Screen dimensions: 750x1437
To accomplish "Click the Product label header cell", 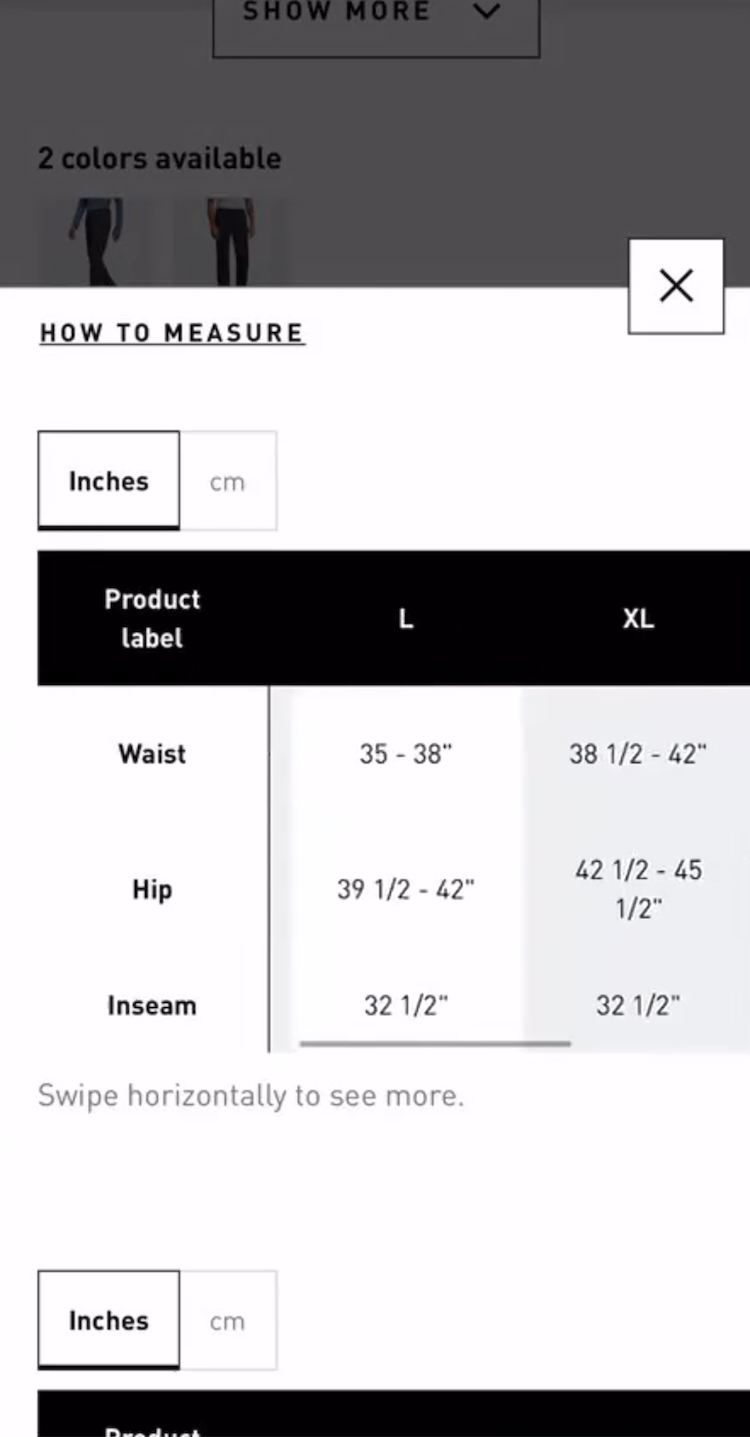I will pos(152,618).
